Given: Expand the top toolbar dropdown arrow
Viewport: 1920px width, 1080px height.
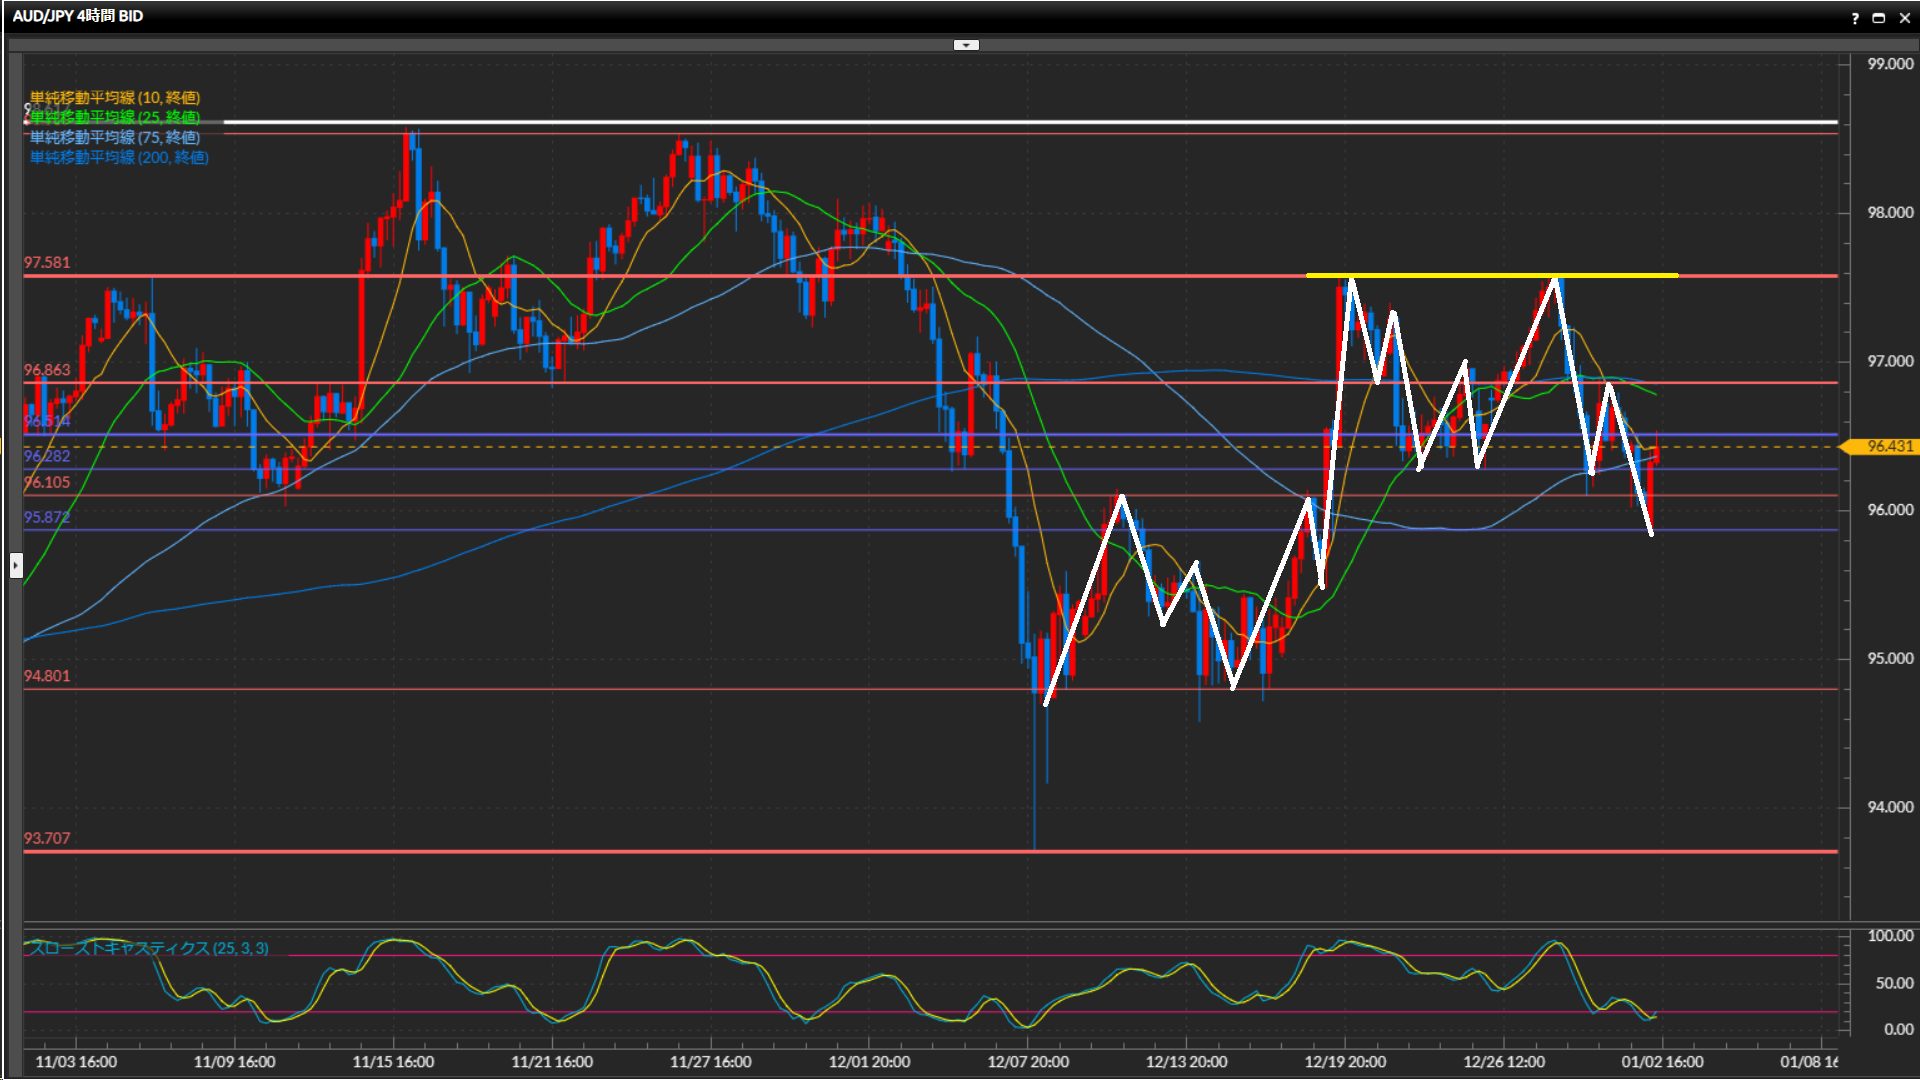Looking at the screenshot, I should (x=966, y=45).
